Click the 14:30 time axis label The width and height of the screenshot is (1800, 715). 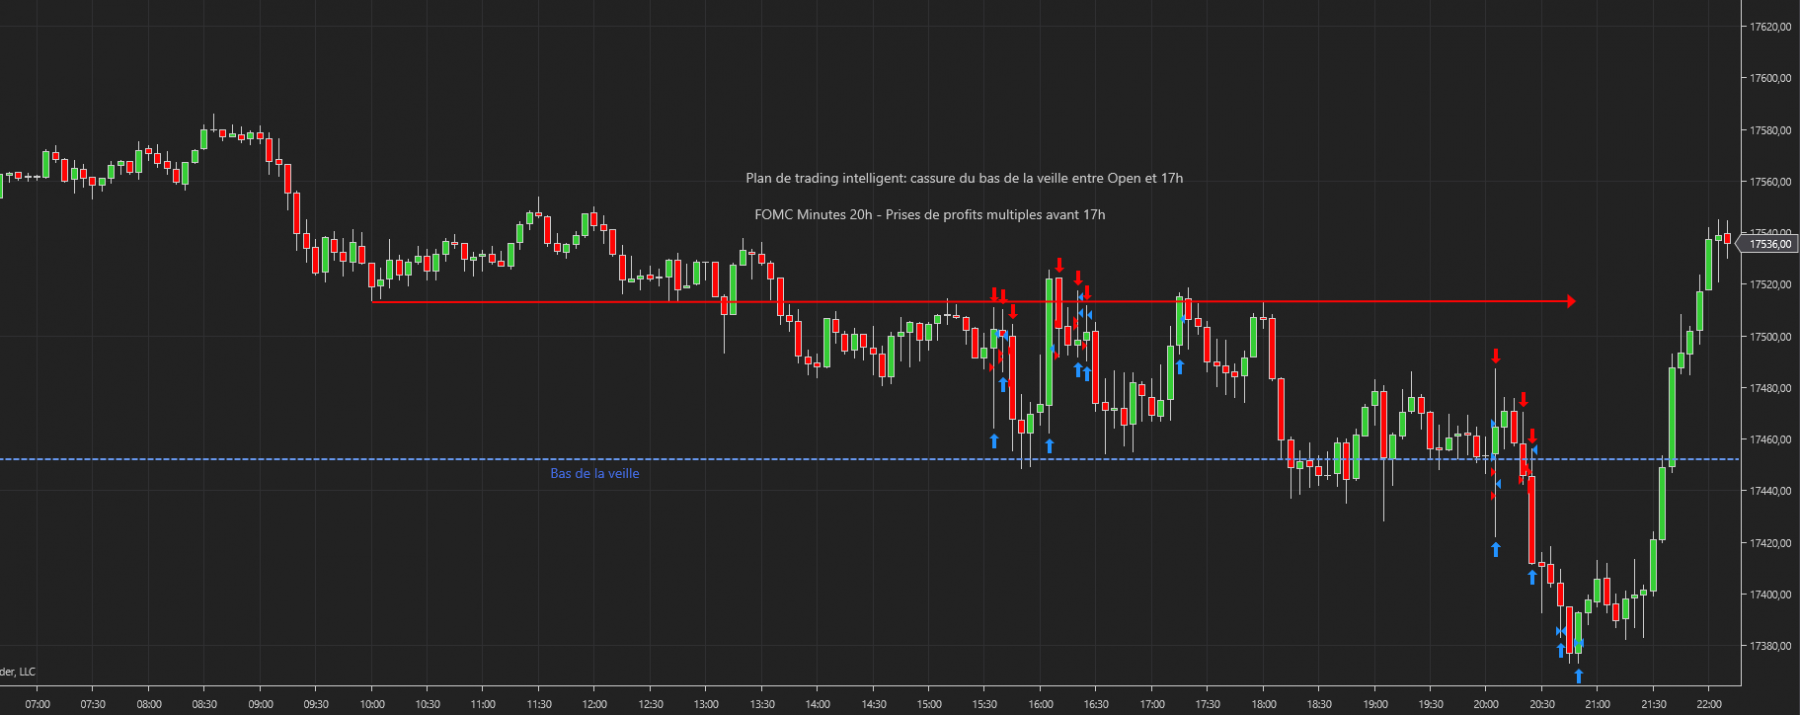[x=873, y=704]
